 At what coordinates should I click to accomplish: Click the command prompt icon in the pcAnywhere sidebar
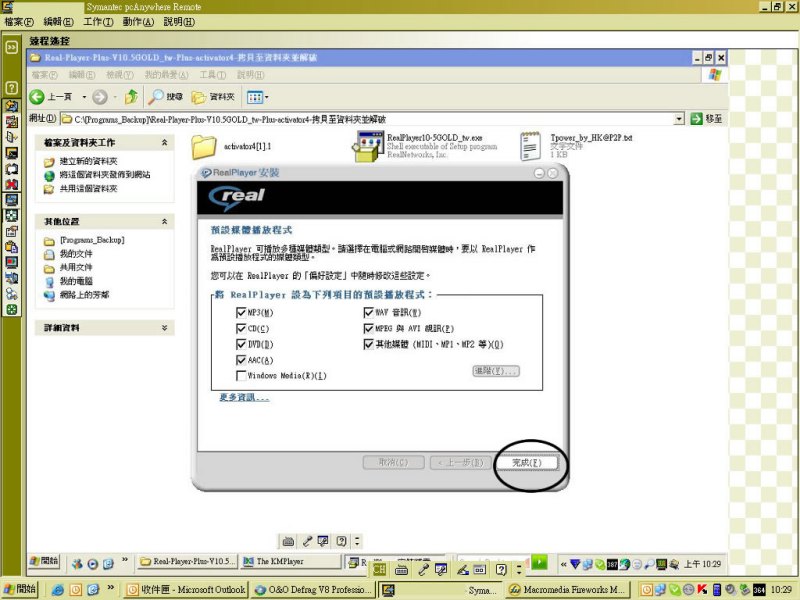(x=11, y=153)
